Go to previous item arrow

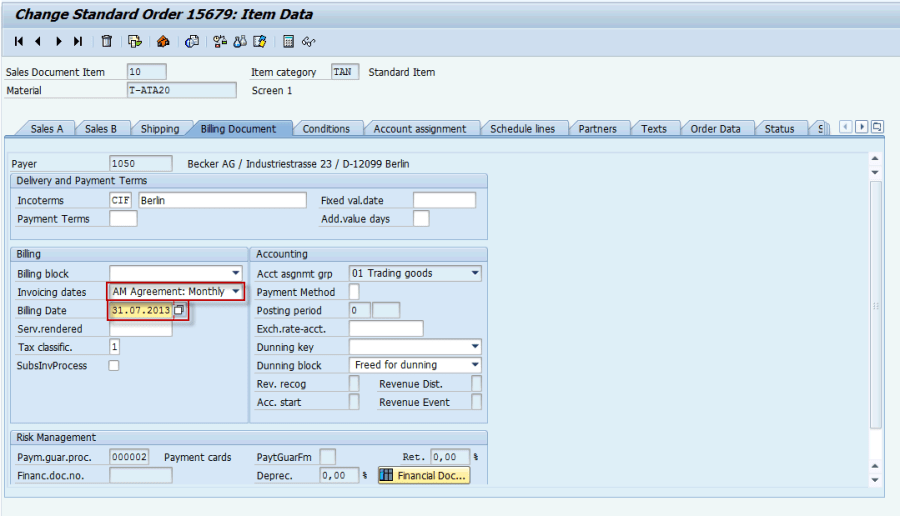(x=38, y=41)
